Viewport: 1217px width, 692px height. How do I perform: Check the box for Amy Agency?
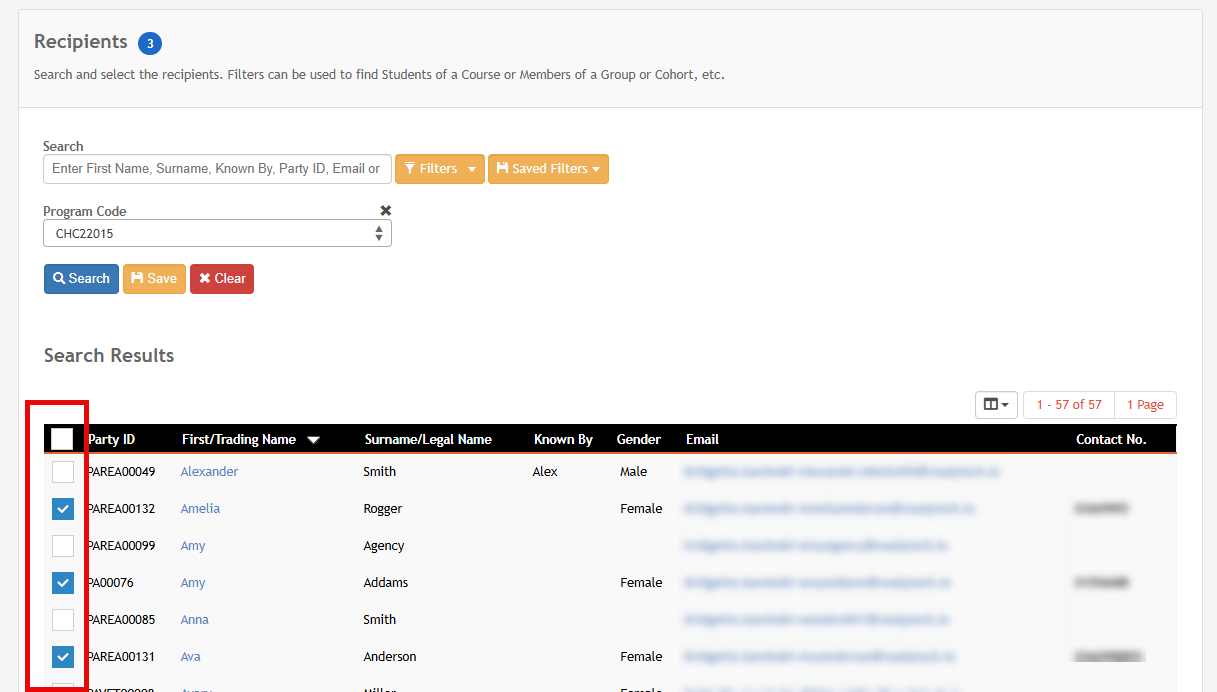62,546
